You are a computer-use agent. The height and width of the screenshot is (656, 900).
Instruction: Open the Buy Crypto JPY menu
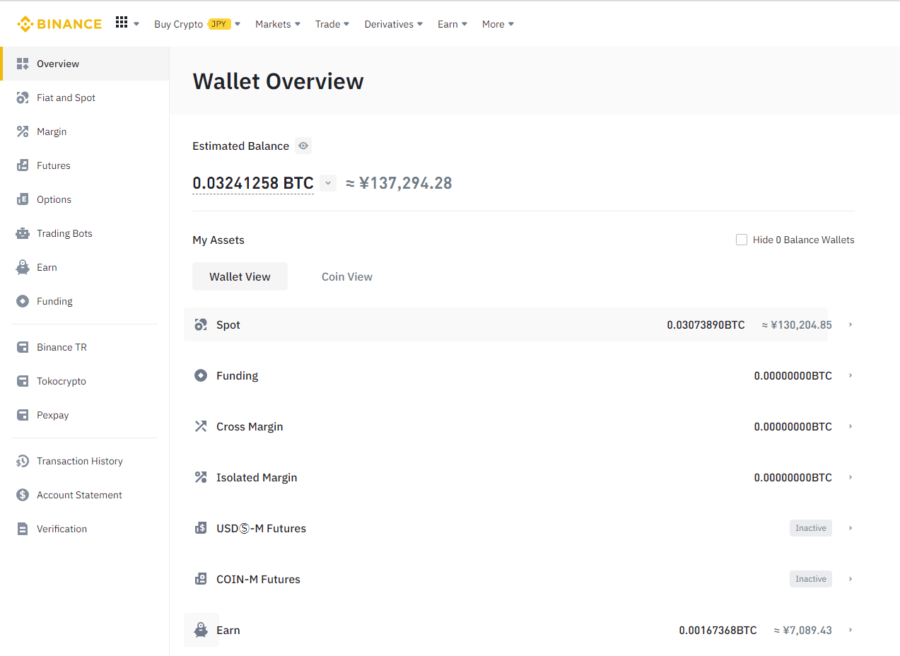(x=196, y=24)
